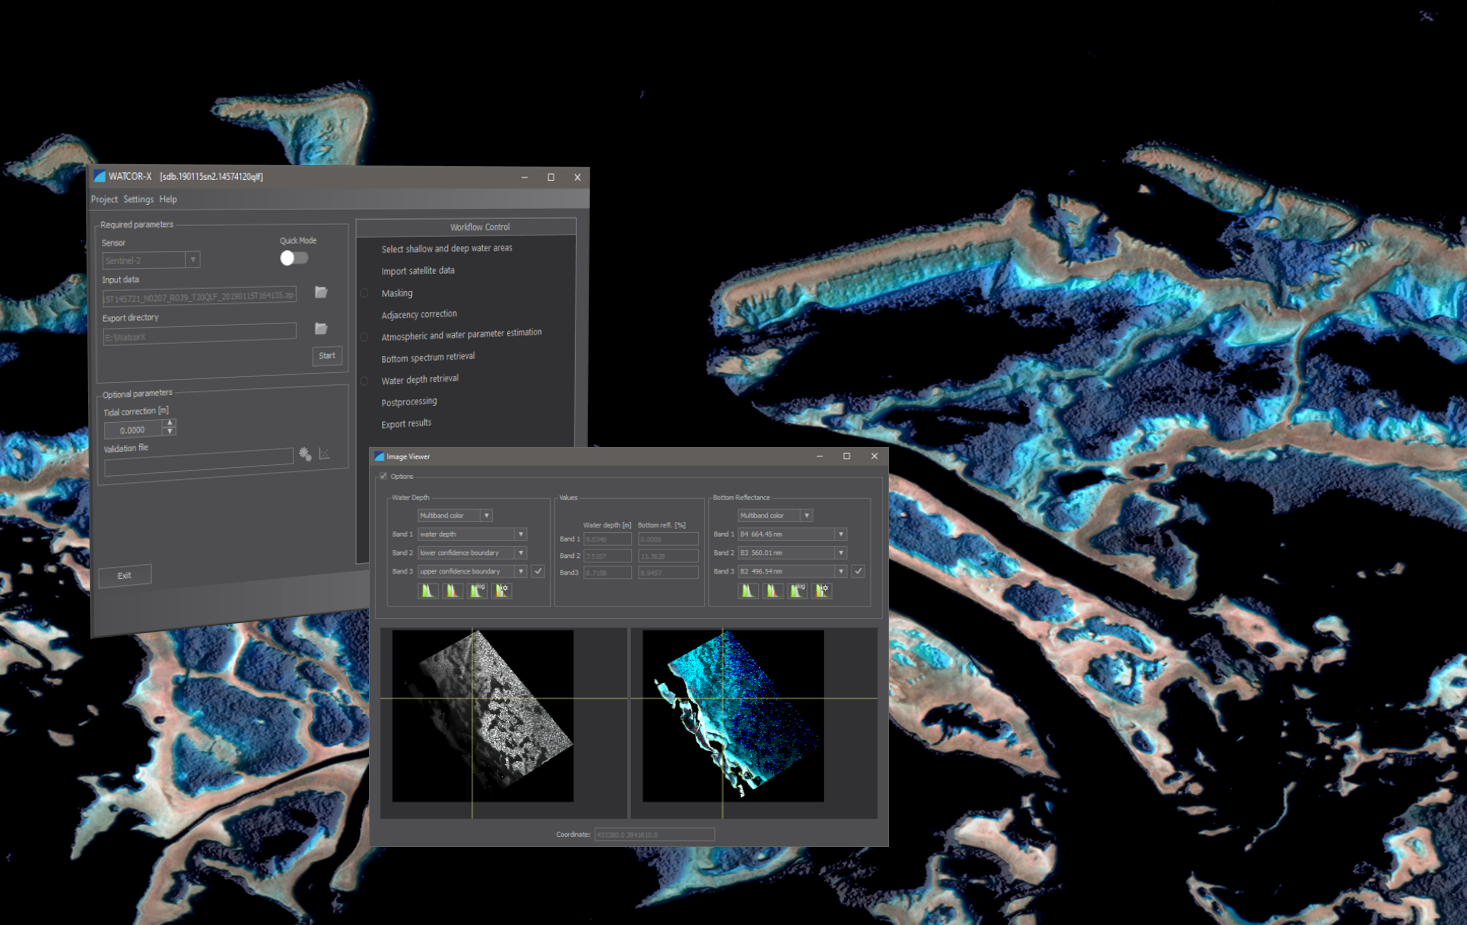Open Band 3 upper confidence boundary dropdown
Screen dimensions: 1467x925
[x=472, y=571]
